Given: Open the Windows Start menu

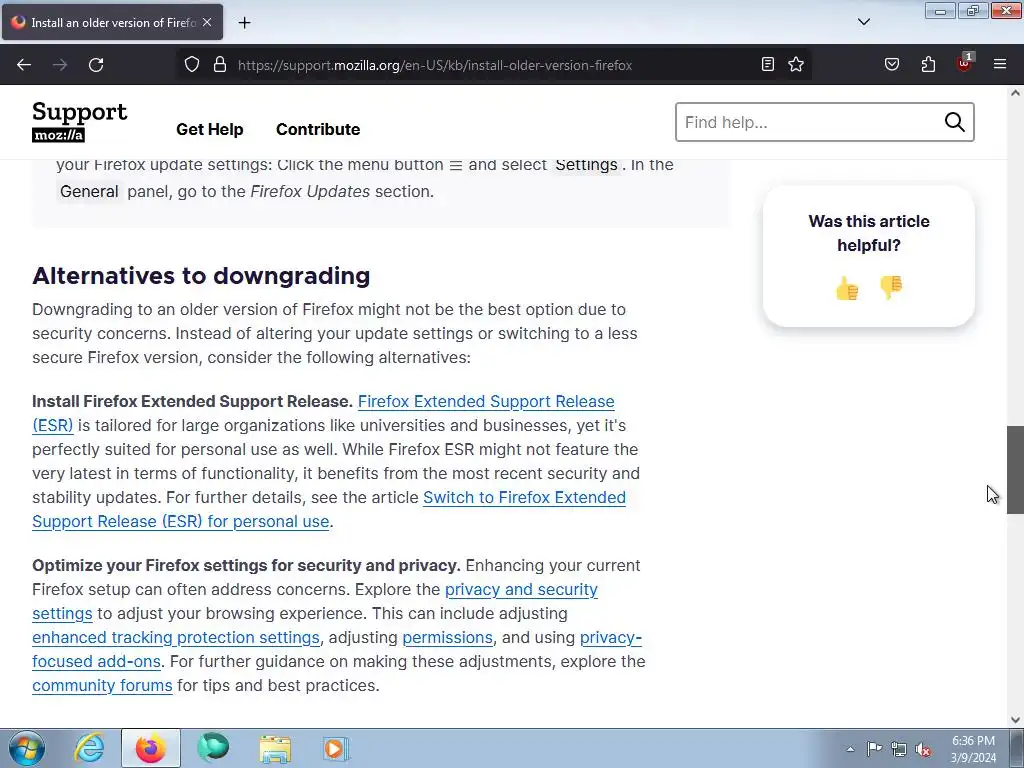Looking at the screenshot, I should click(x=27, y=748).
